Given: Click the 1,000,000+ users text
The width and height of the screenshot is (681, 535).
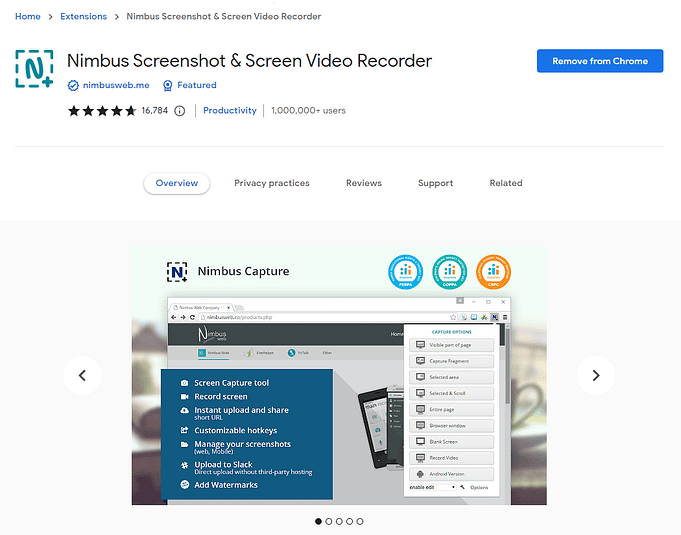Looking at the screenshot, I should pos(308,111).
